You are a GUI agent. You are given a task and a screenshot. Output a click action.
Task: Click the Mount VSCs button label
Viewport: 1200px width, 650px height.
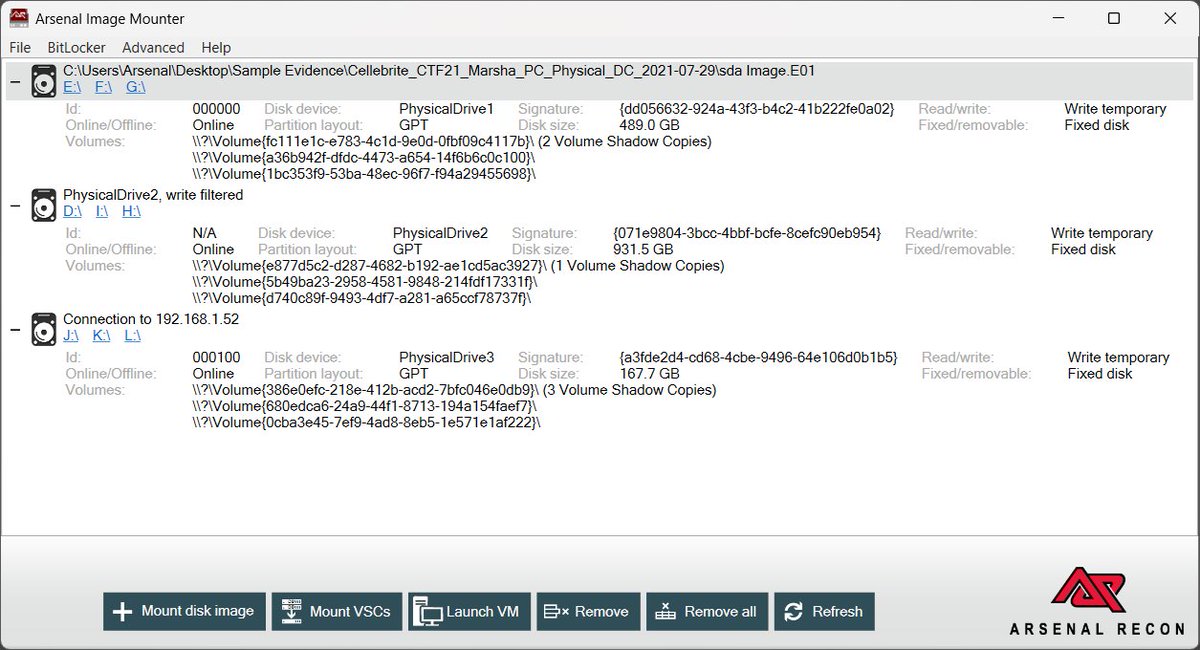pos(350,611)
